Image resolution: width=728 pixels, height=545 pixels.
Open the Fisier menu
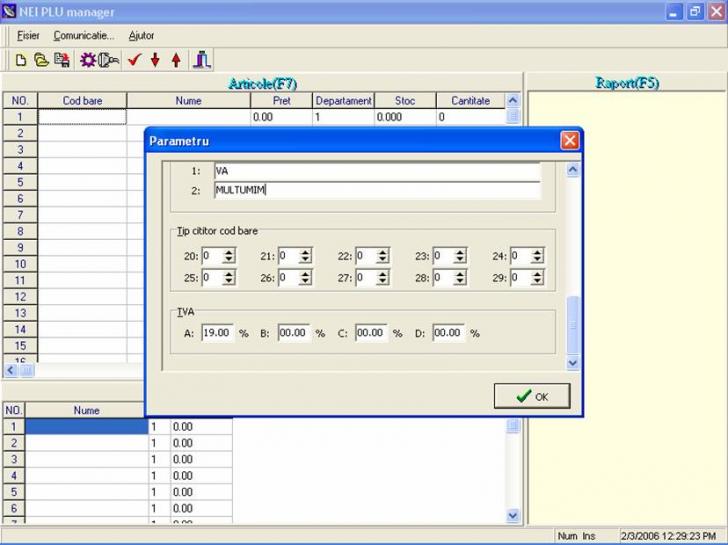(28, 35)
